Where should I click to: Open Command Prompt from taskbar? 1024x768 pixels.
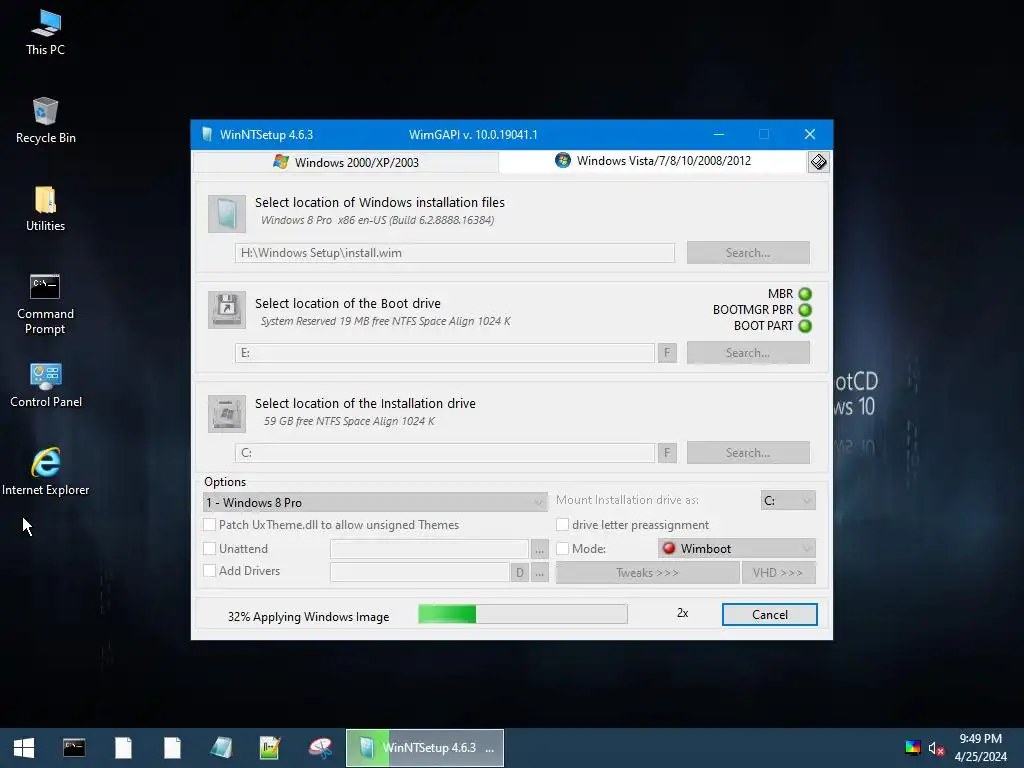74,748
